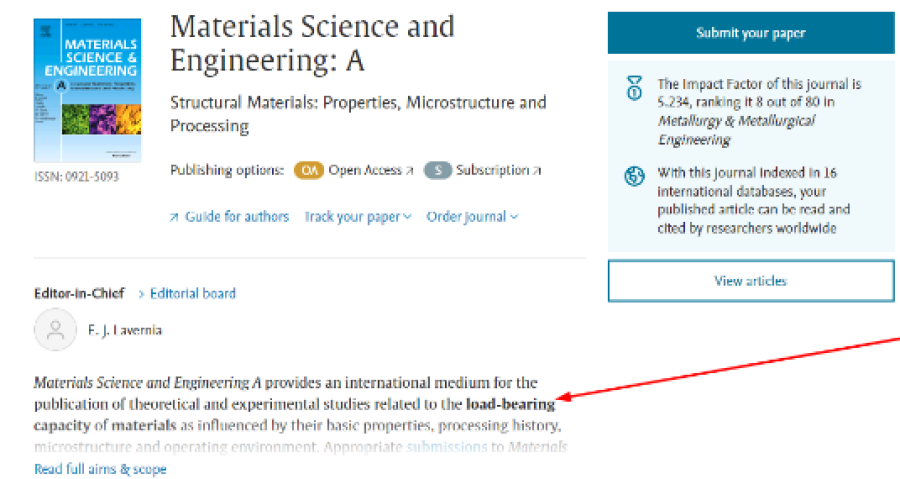Expand the Order journal dropdown
This screenshot has height=479, width=900.
coord(472,217)
